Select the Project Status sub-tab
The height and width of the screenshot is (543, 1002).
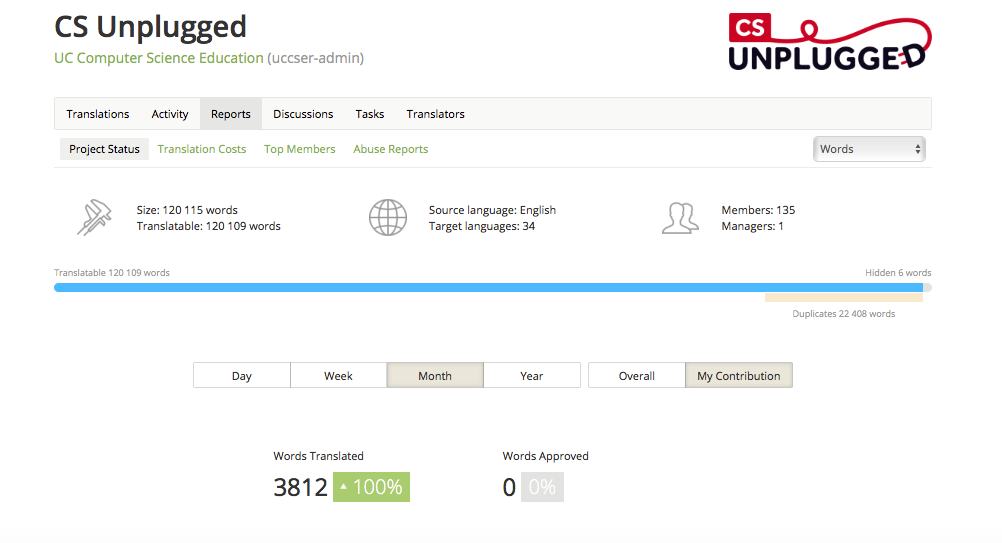click(104, 149)
